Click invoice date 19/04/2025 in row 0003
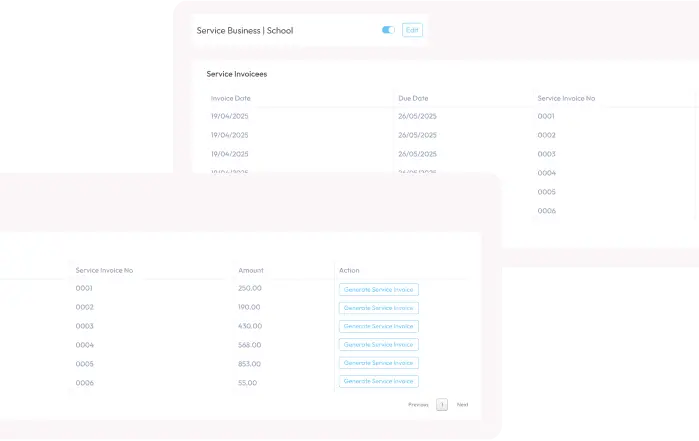 (230, 154)
